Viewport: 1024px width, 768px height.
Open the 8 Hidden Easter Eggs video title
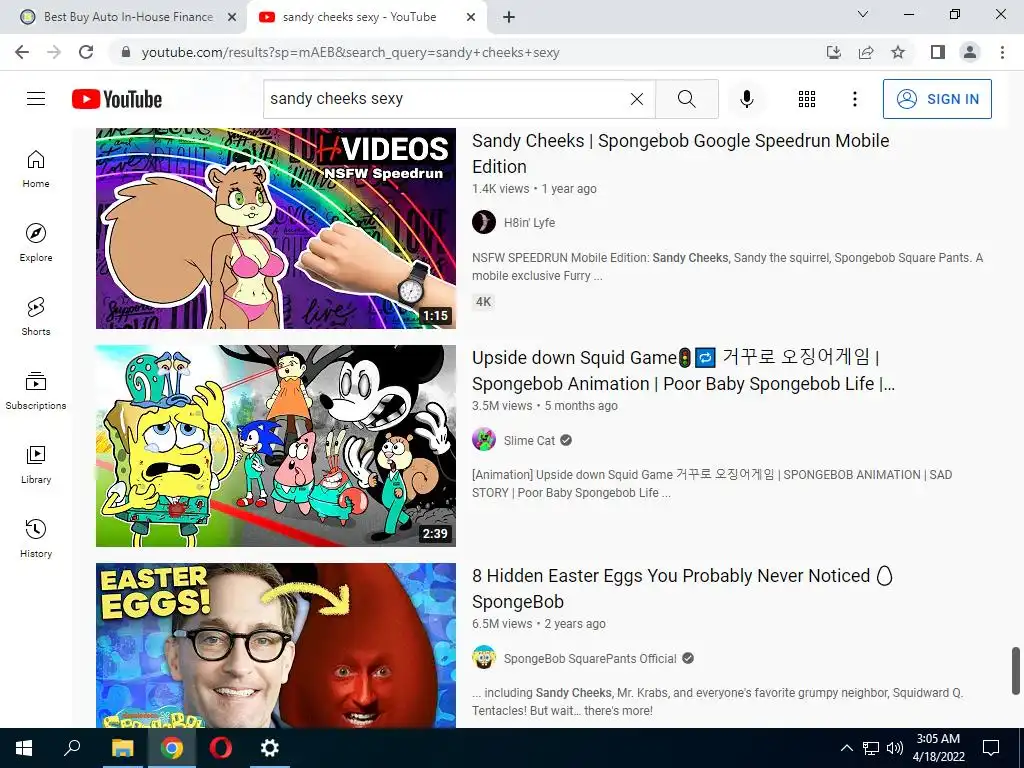[x=682, y=588]
